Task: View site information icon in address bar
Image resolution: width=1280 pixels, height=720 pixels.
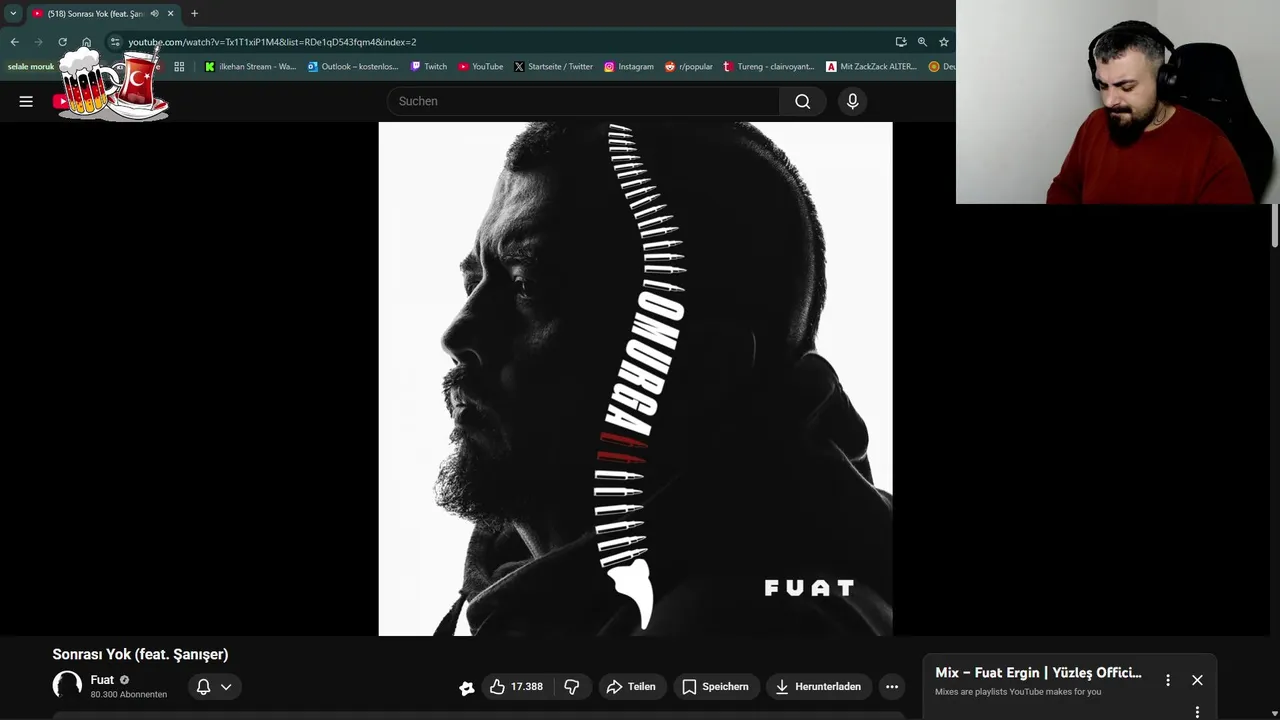Action: click(115, 42)
